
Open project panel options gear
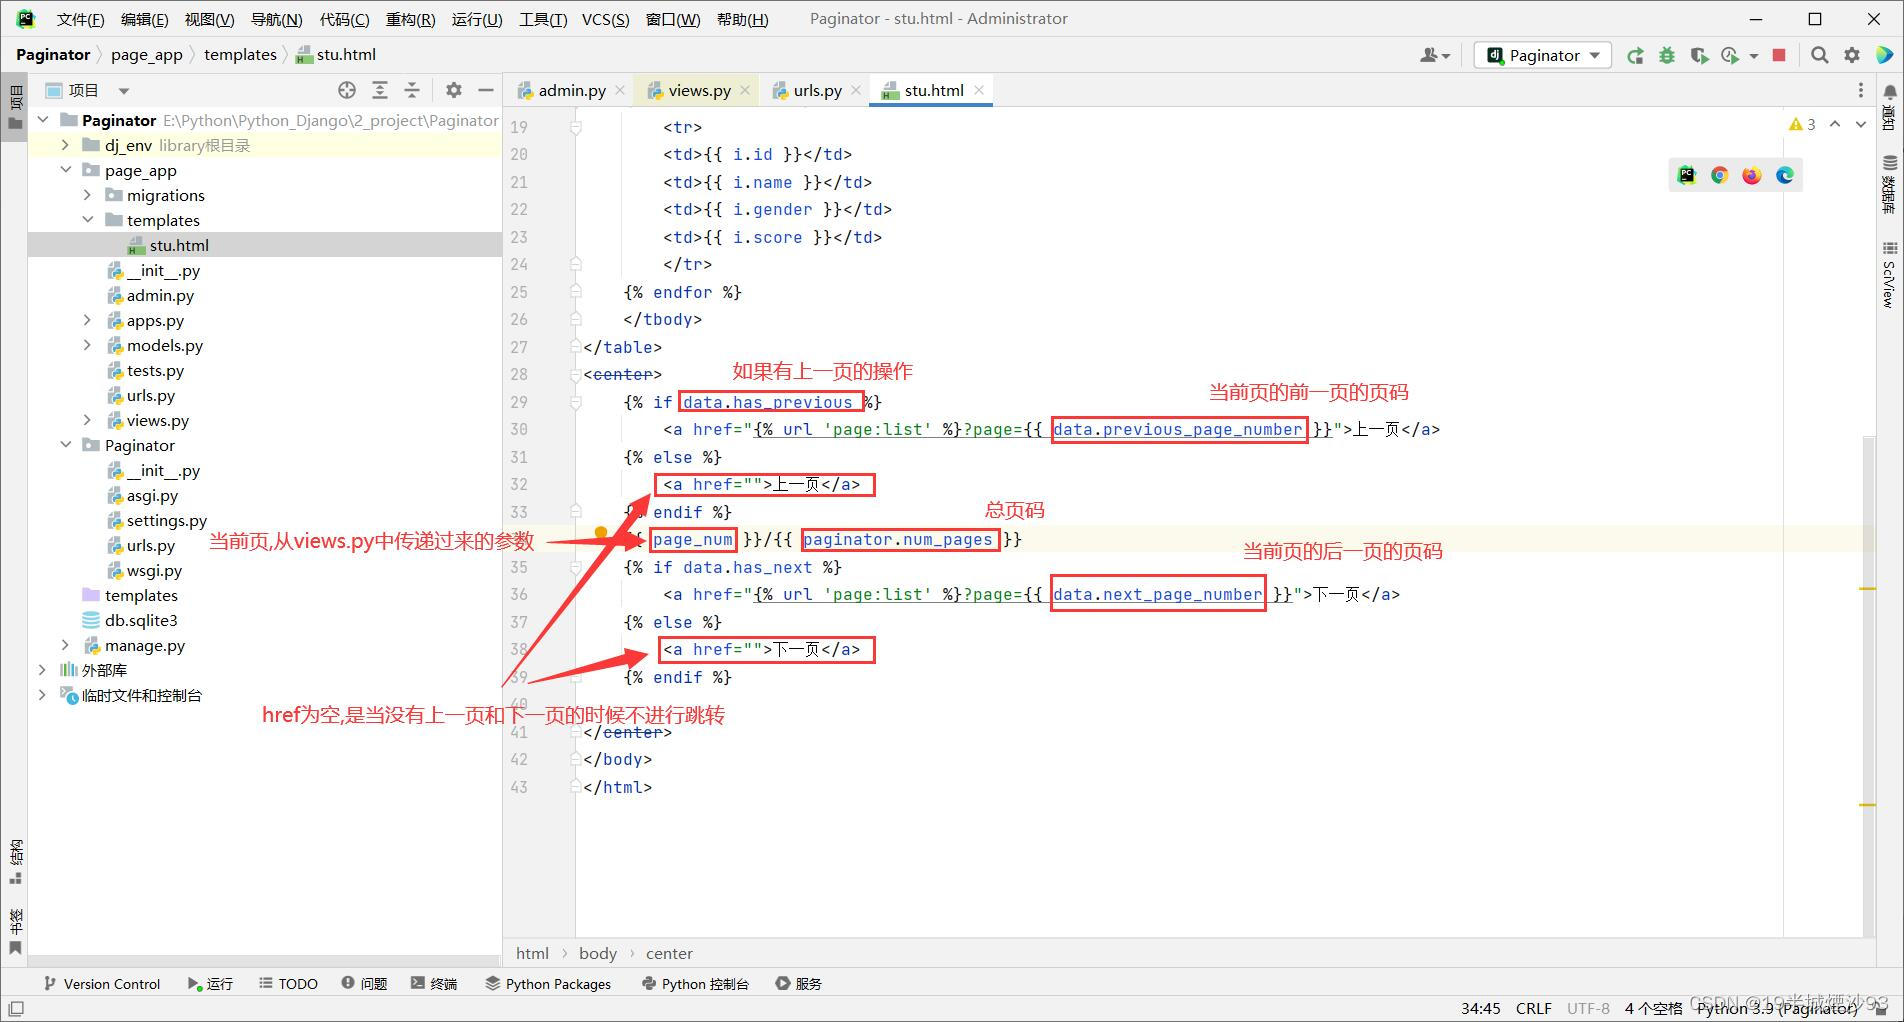point(454,90)
